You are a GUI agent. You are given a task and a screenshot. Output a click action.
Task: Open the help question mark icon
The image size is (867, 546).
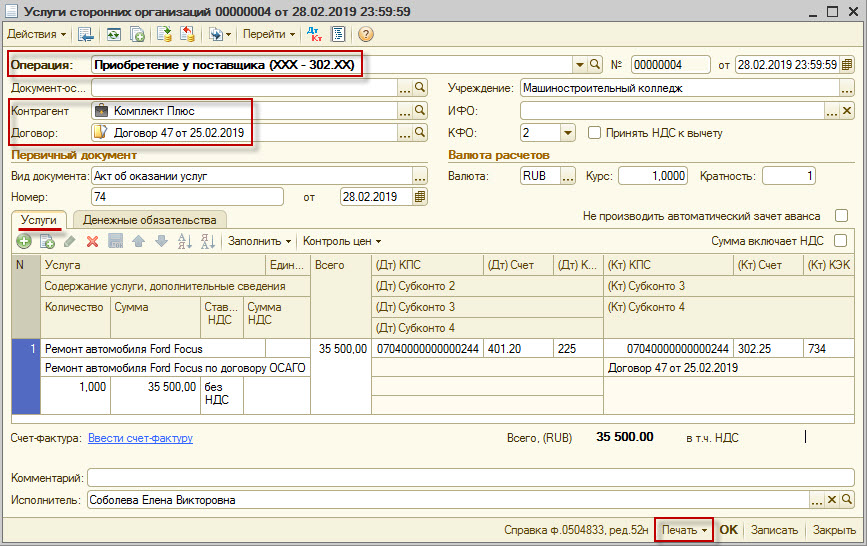365,34
